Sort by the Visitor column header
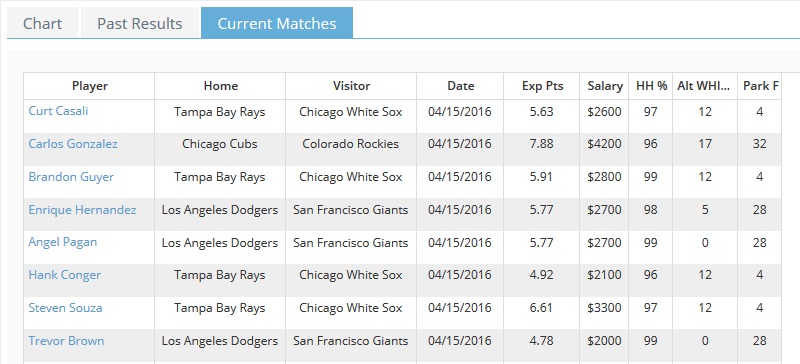The image size is (800, 364). coord(351,86)
